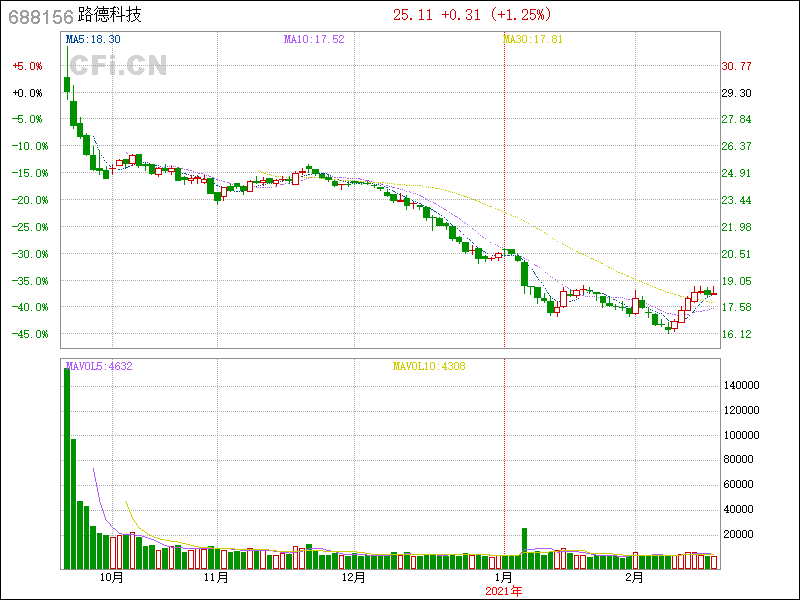The height and width of the screenshot is (600, 800).
Task: Click the +1.25% change percentage
Action: click(x=520, y=15)
